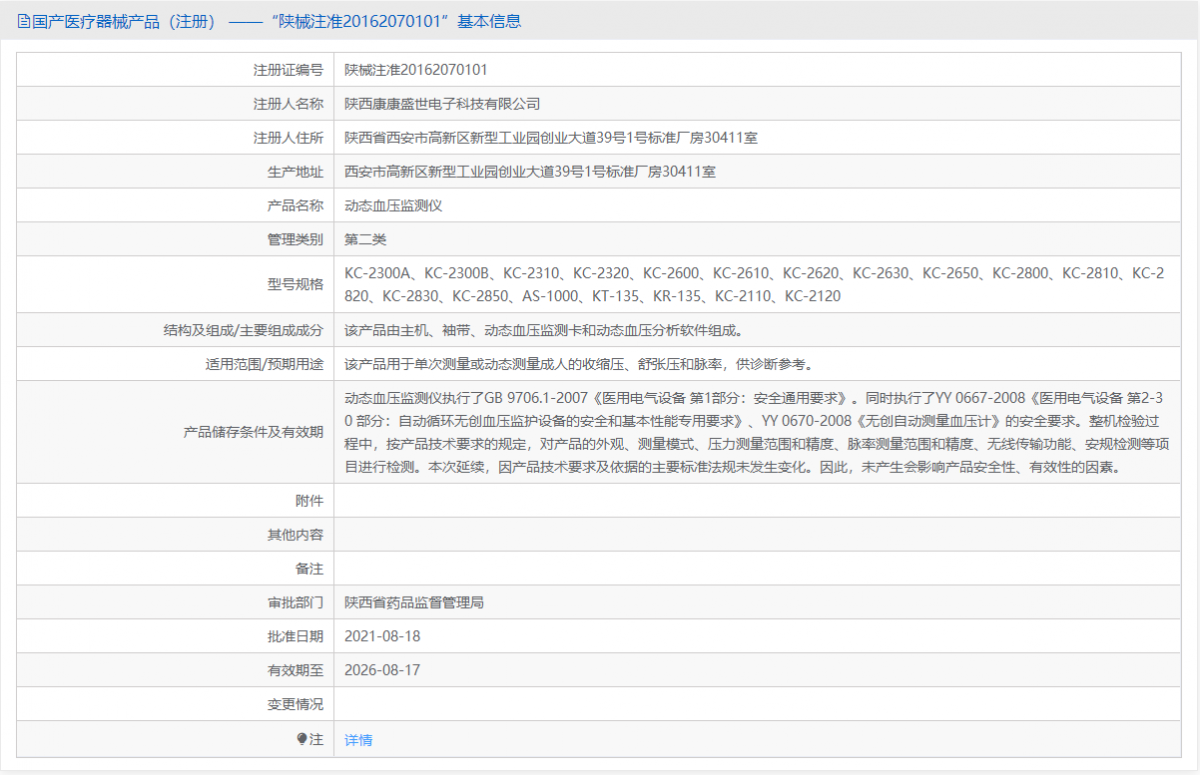Click the 审批部门 label
The image size is (1200, 775).
click(295, 602)
